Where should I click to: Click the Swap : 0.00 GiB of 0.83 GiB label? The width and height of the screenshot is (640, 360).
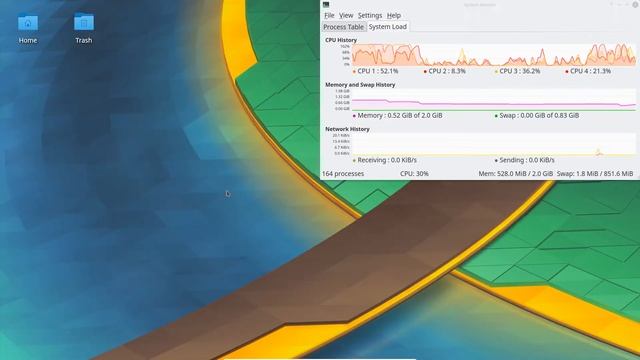click(x=537, y=116)
